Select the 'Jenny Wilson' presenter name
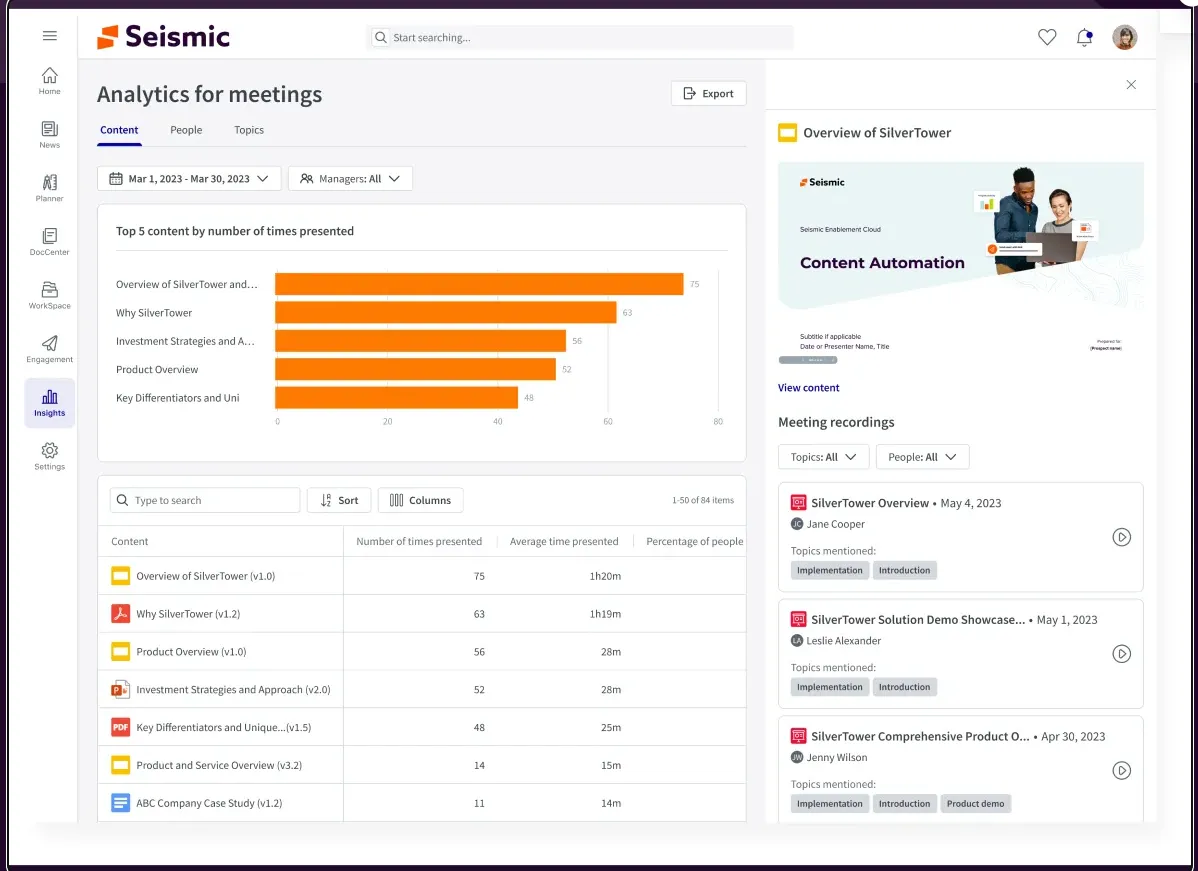 pyautogui.click(x=837, y=757)
